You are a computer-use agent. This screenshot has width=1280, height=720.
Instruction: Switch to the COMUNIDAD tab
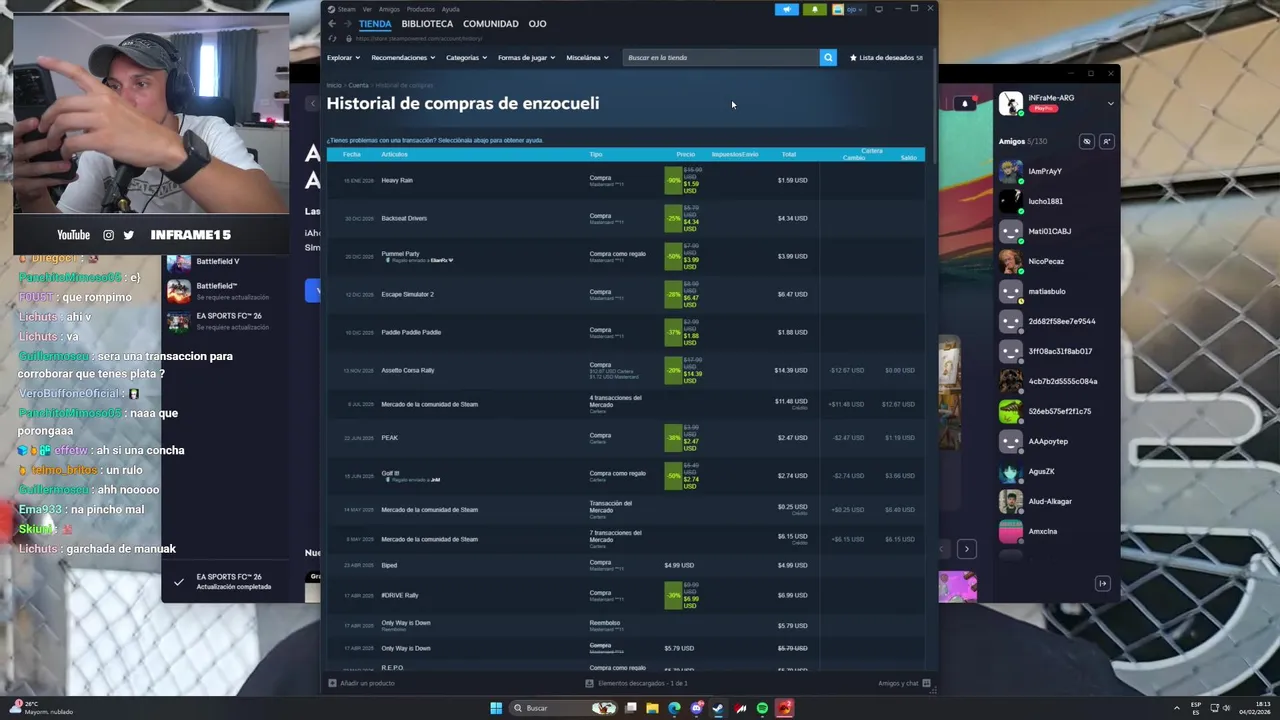(491, 24)
